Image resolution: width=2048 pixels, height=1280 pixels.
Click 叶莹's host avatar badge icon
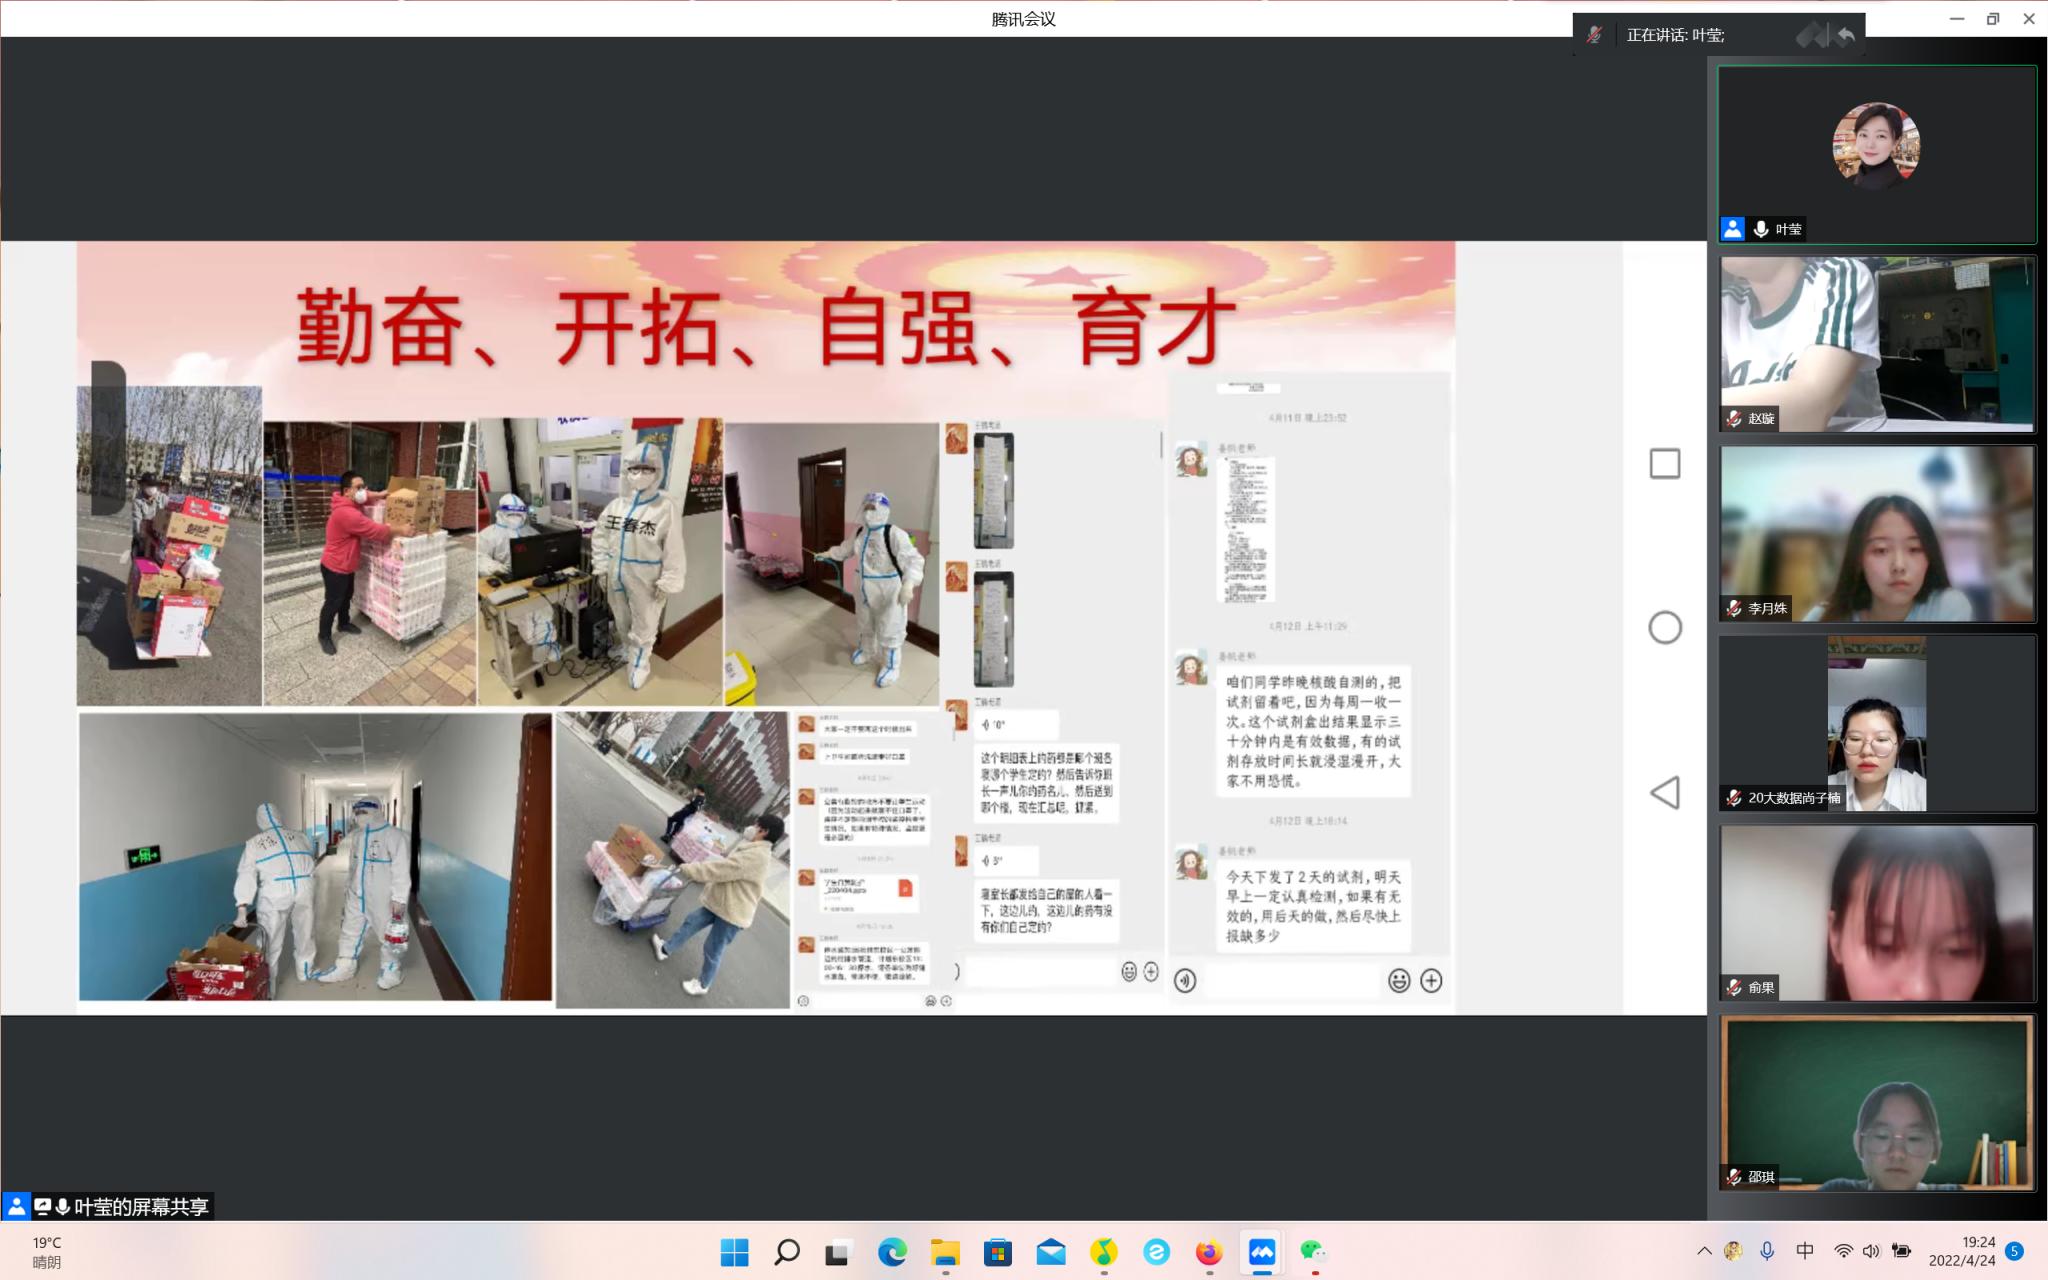pyautogui.click(x=1733, y=229)
